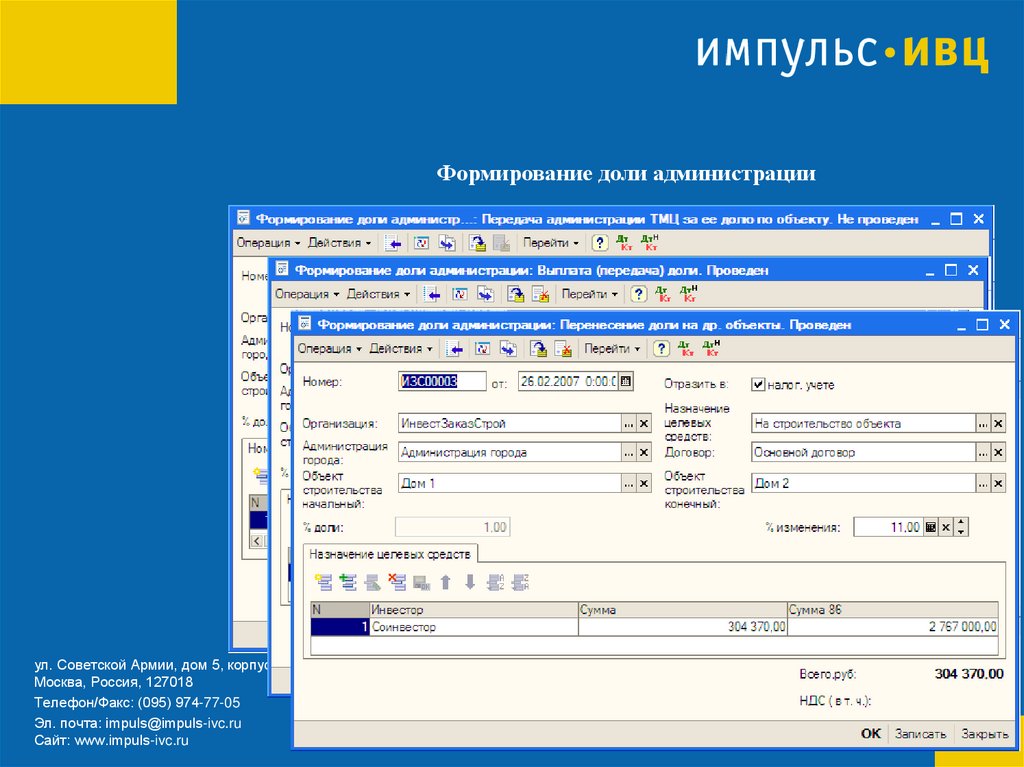The image size is (1024, 767).
Task: Click 'Find in list' arrow icon in Передача администрации ТМЦ window
Action: (x=393, y=244)
